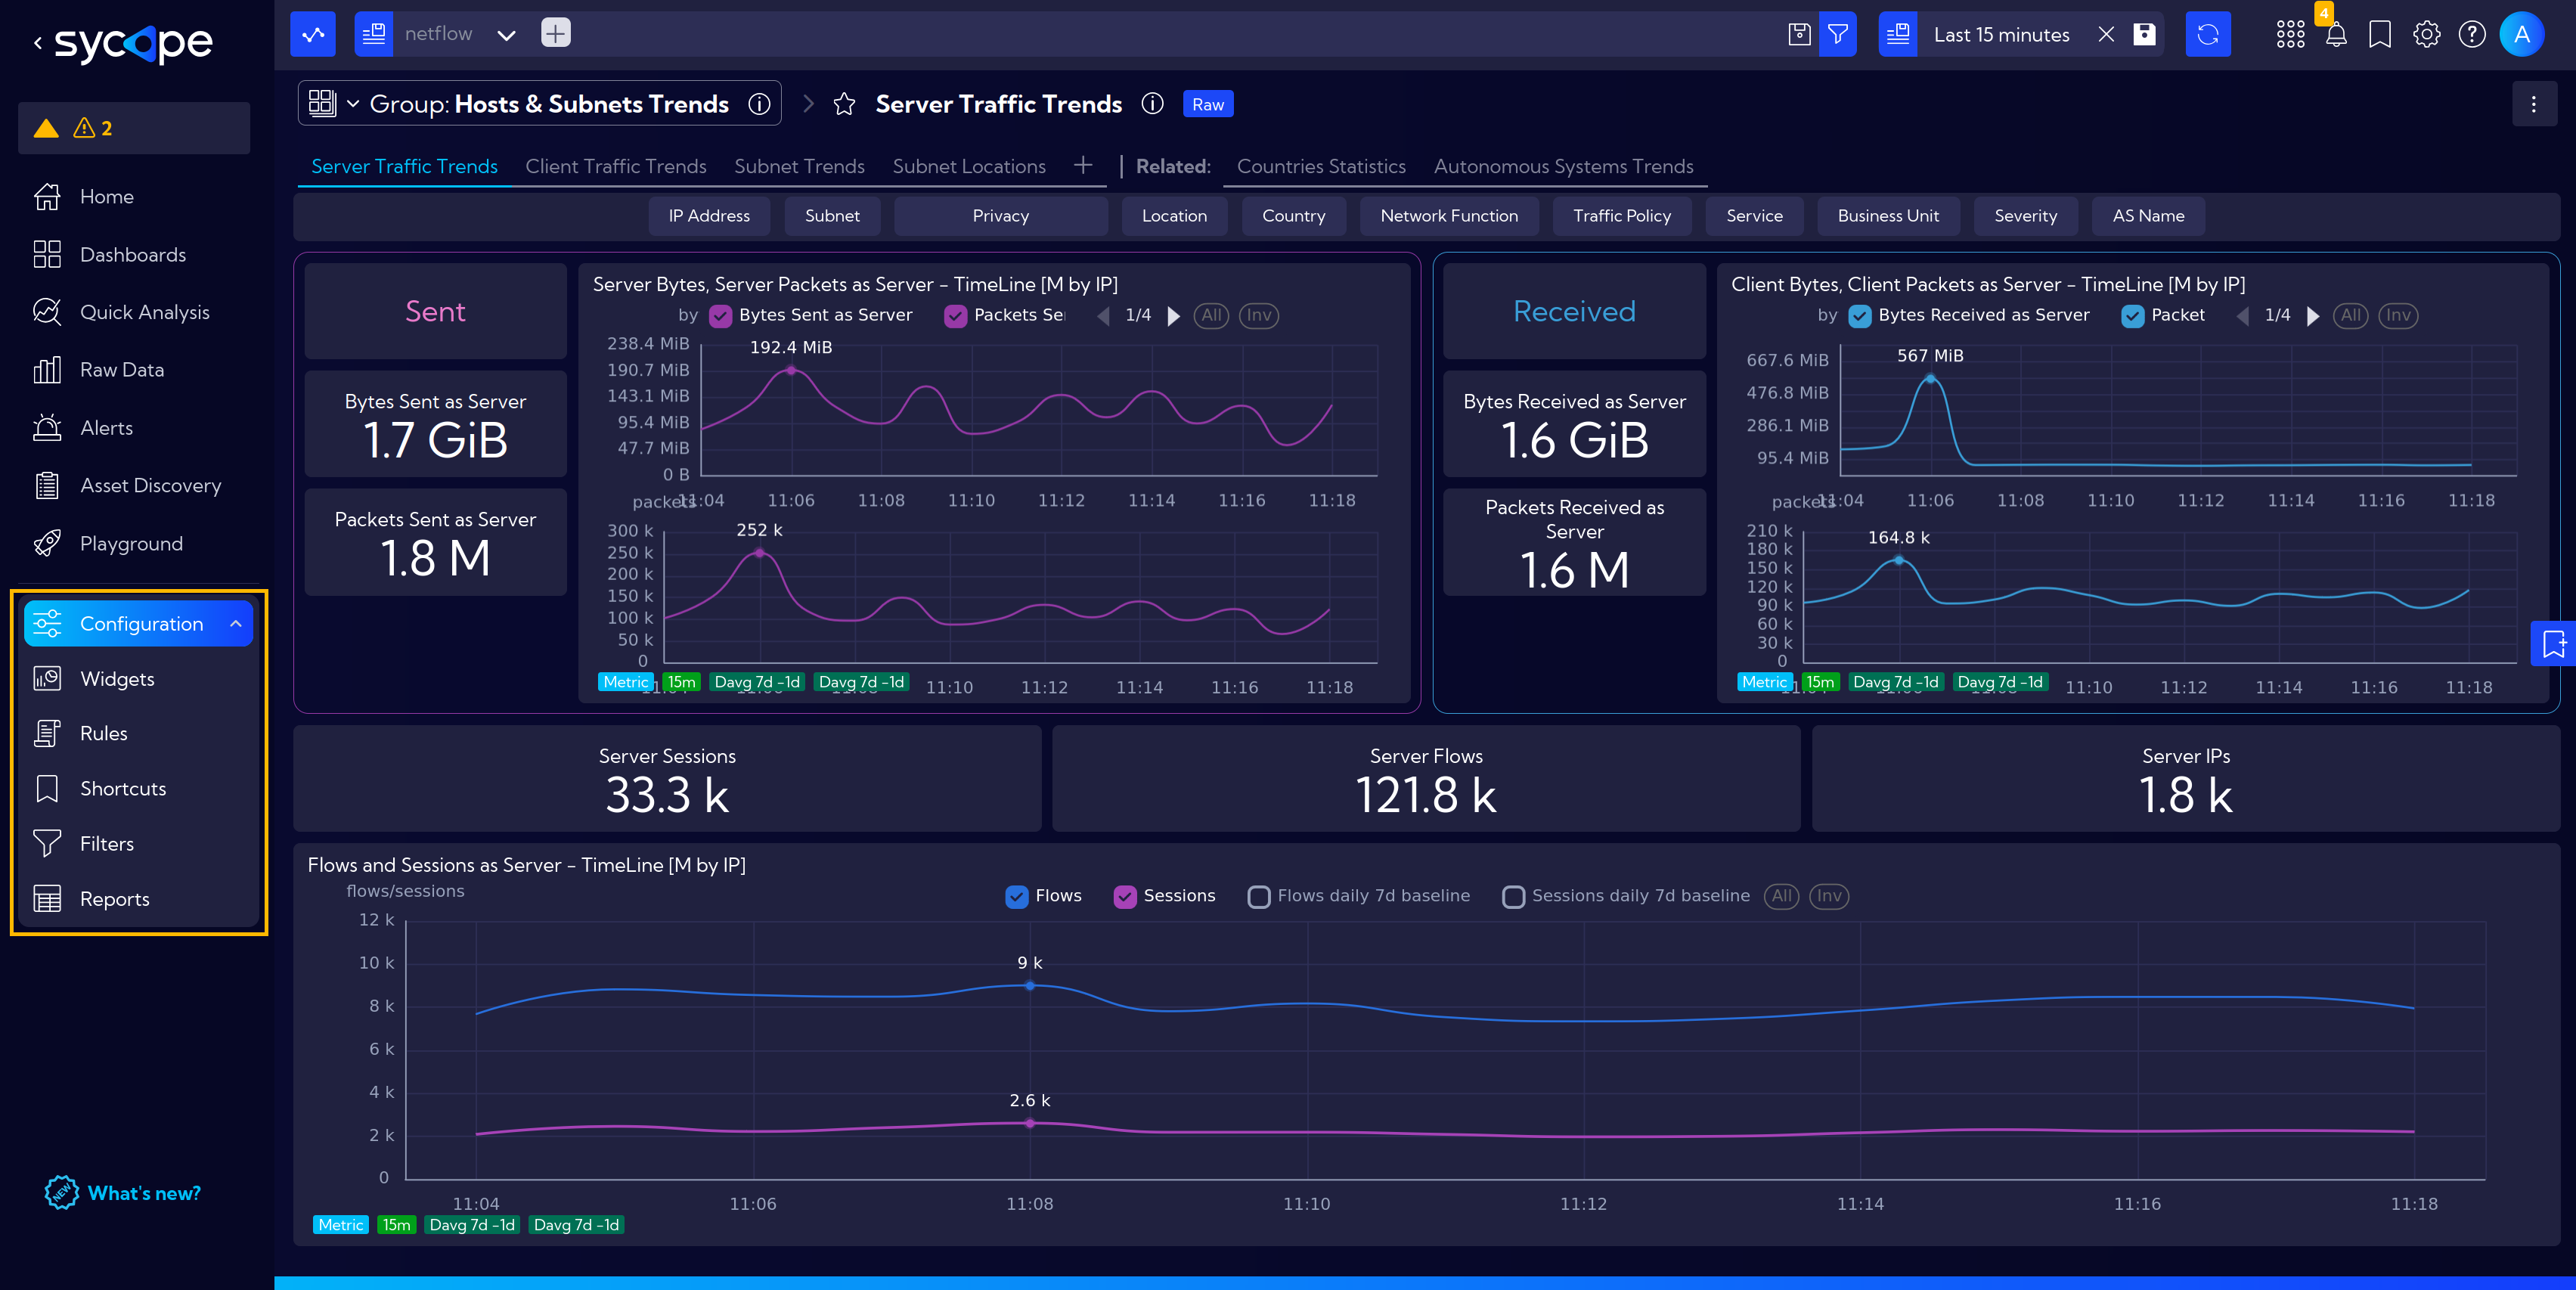
Task: Open the dashboard three-dot options menu
Action: pyautogui.click(x=2534, y=104)
